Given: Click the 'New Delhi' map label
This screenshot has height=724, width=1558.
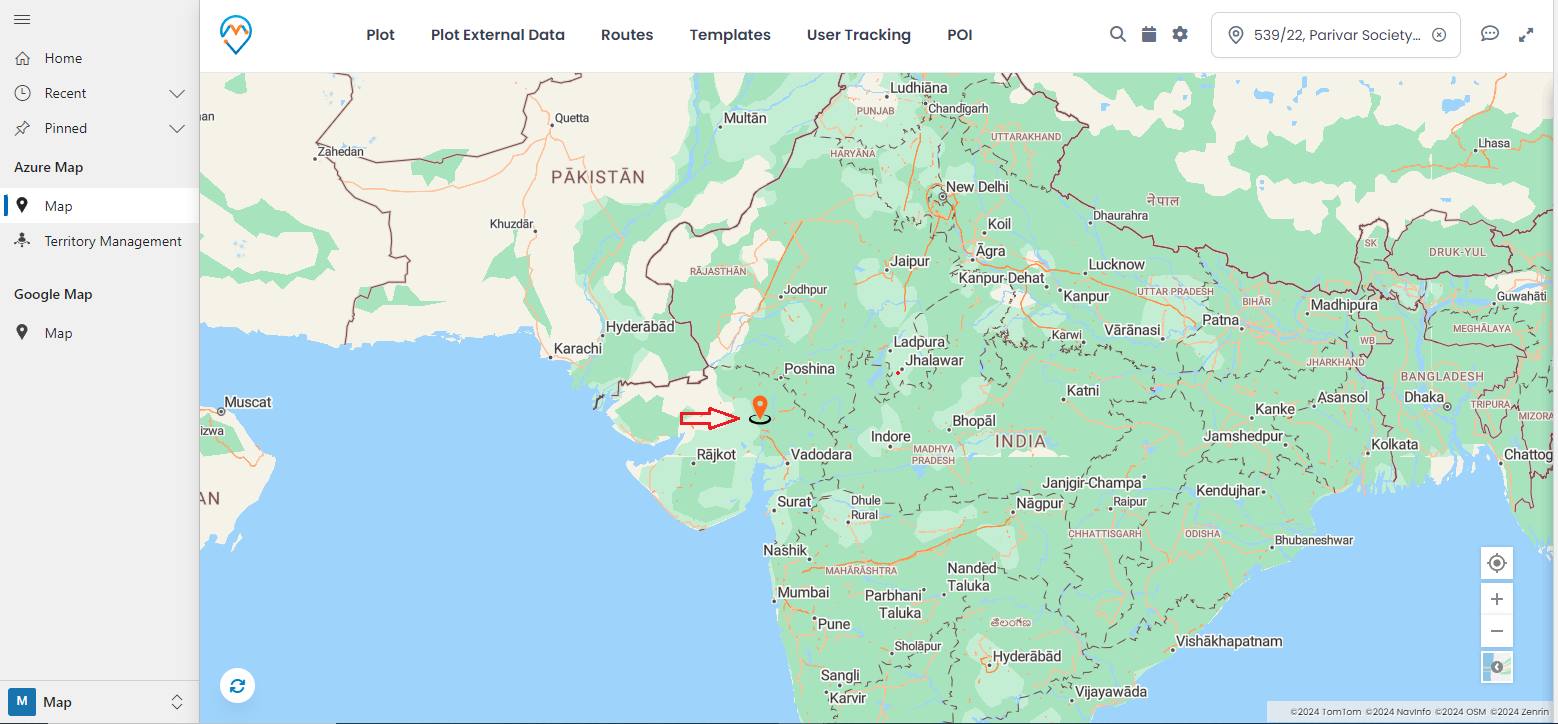Looking at the screenshot, I should tap(977, 187).
